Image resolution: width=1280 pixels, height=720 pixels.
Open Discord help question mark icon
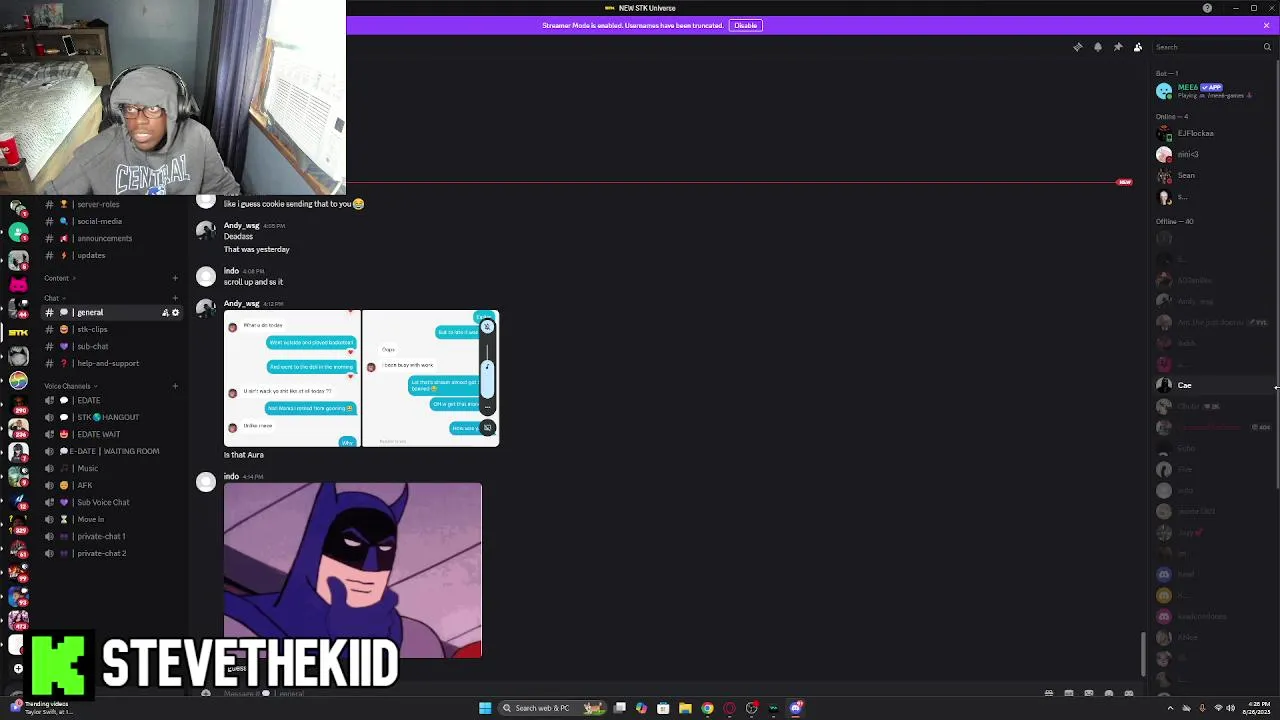click(x=1207, y=8)
